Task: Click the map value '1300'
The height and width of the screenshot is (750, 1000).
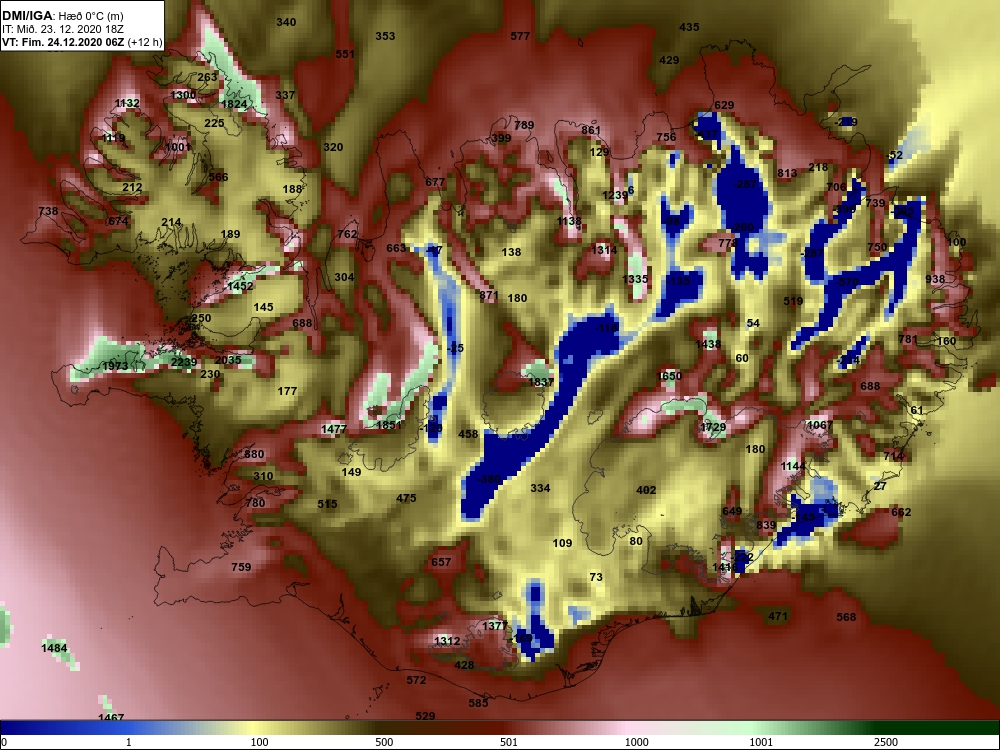Action: tap(183, 95)
